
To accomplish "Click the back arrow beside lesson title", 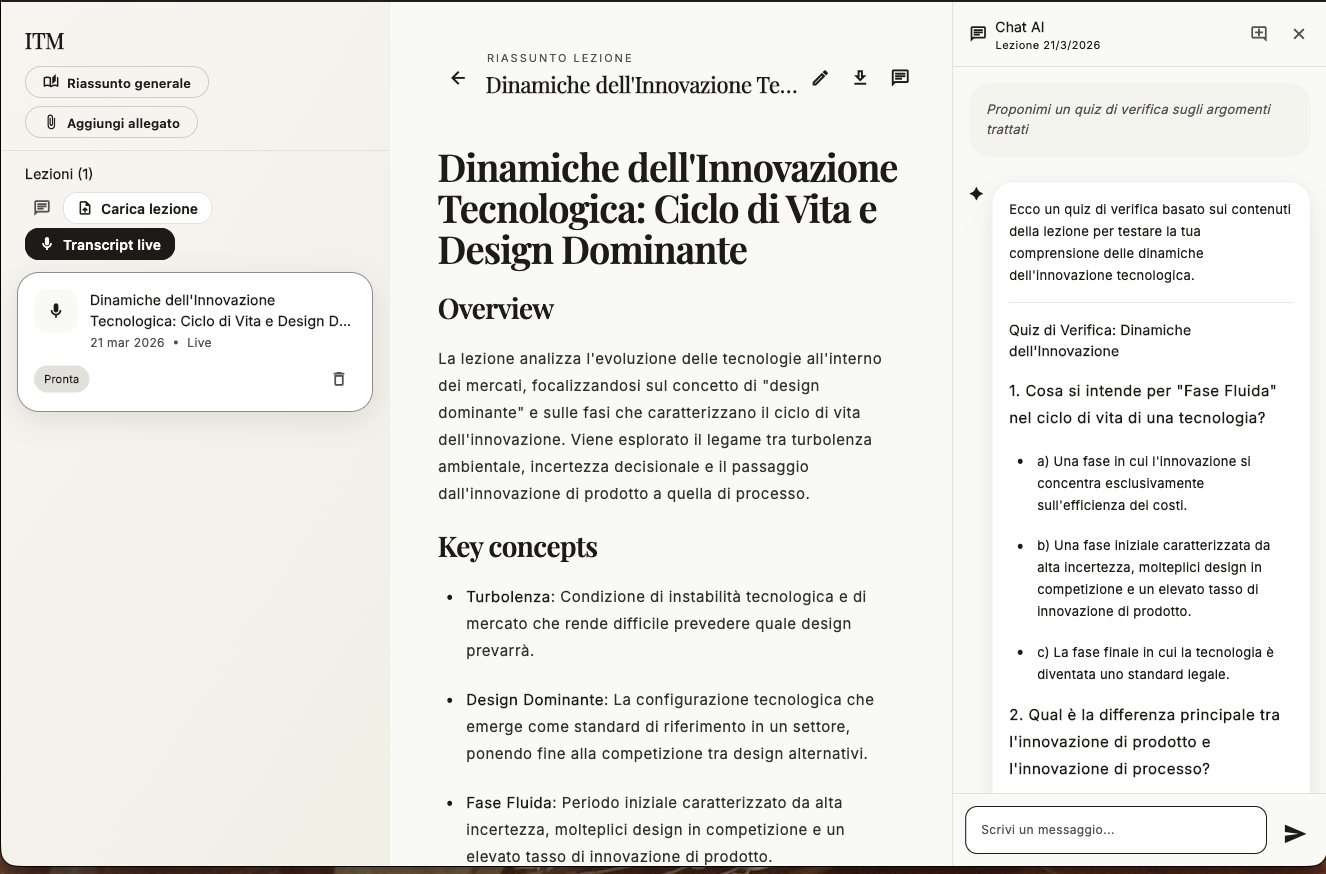I will pyautogui.click(x=458, y=78).
